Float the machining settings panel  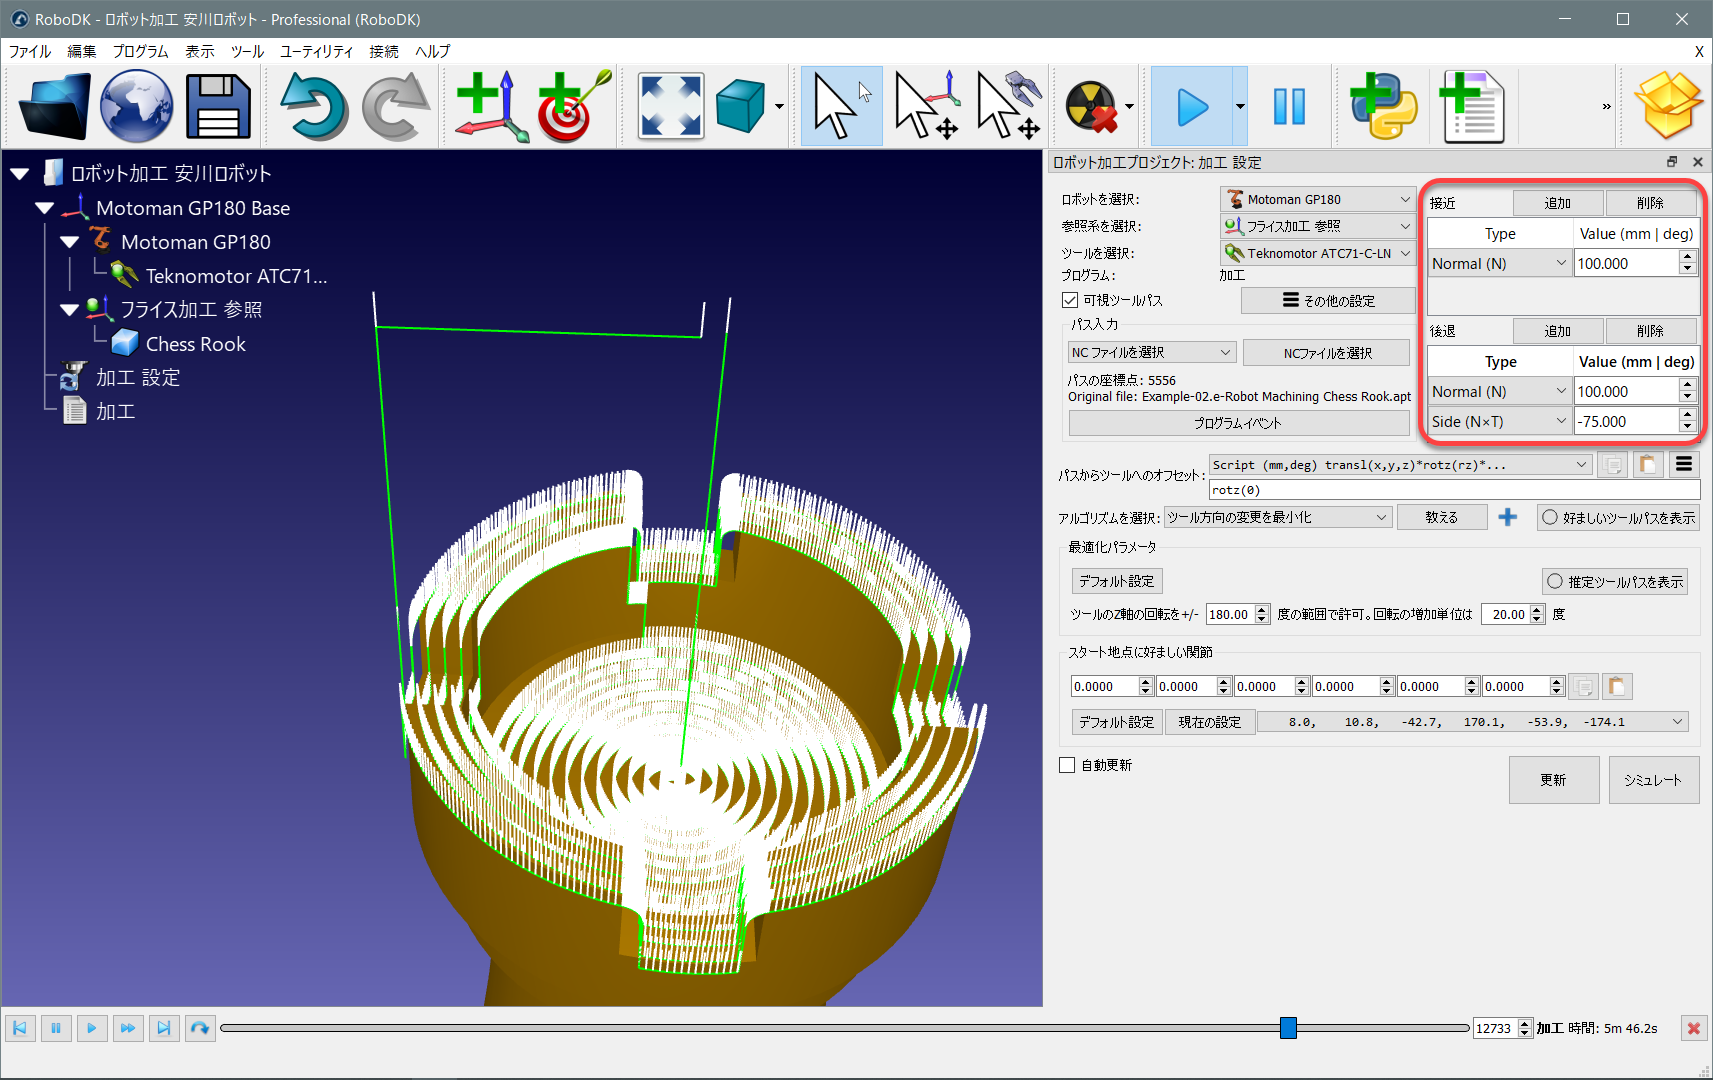pos(1672,162)
